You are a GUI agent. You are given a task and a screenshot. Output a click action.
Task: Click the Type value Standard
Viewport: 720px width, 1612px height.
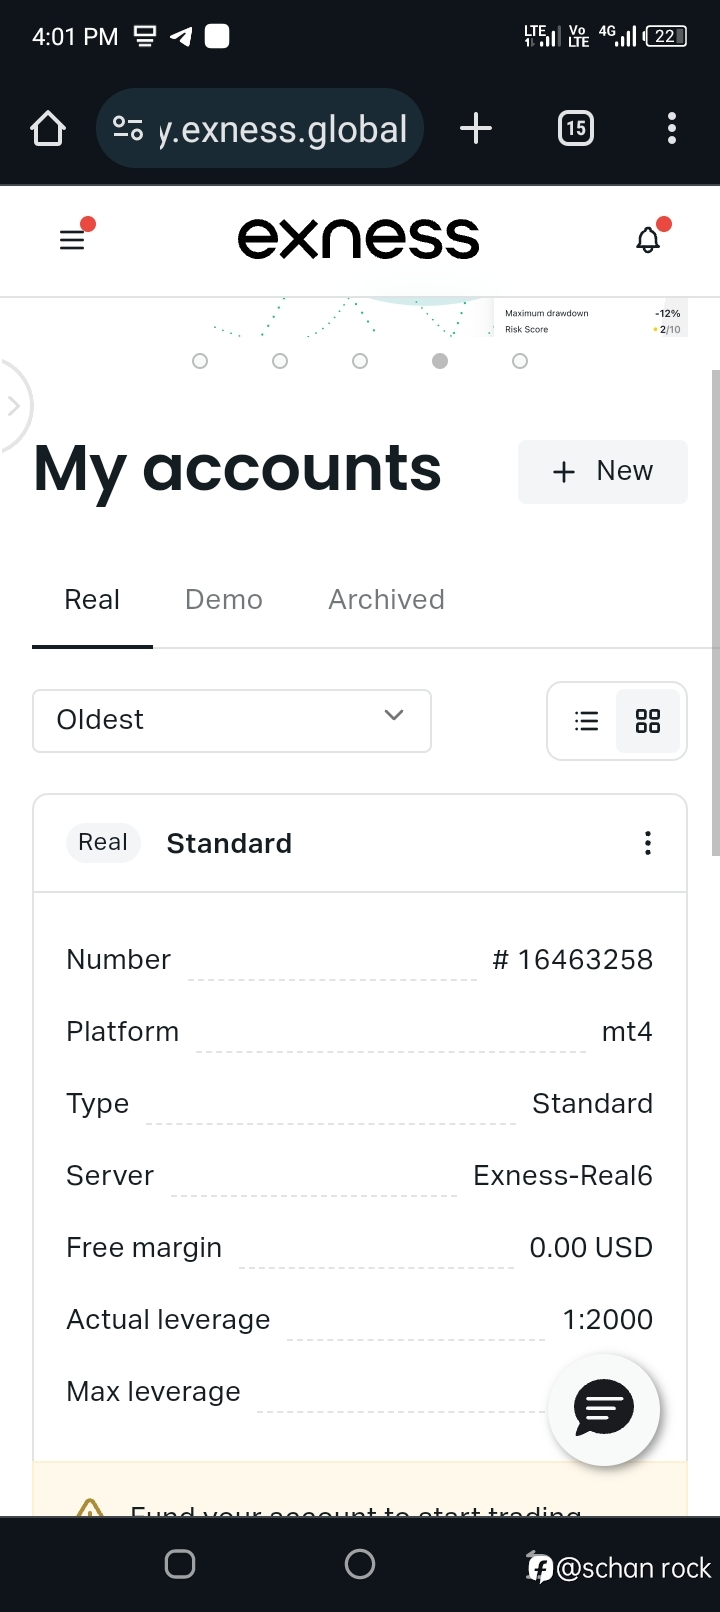[593, 1104]
